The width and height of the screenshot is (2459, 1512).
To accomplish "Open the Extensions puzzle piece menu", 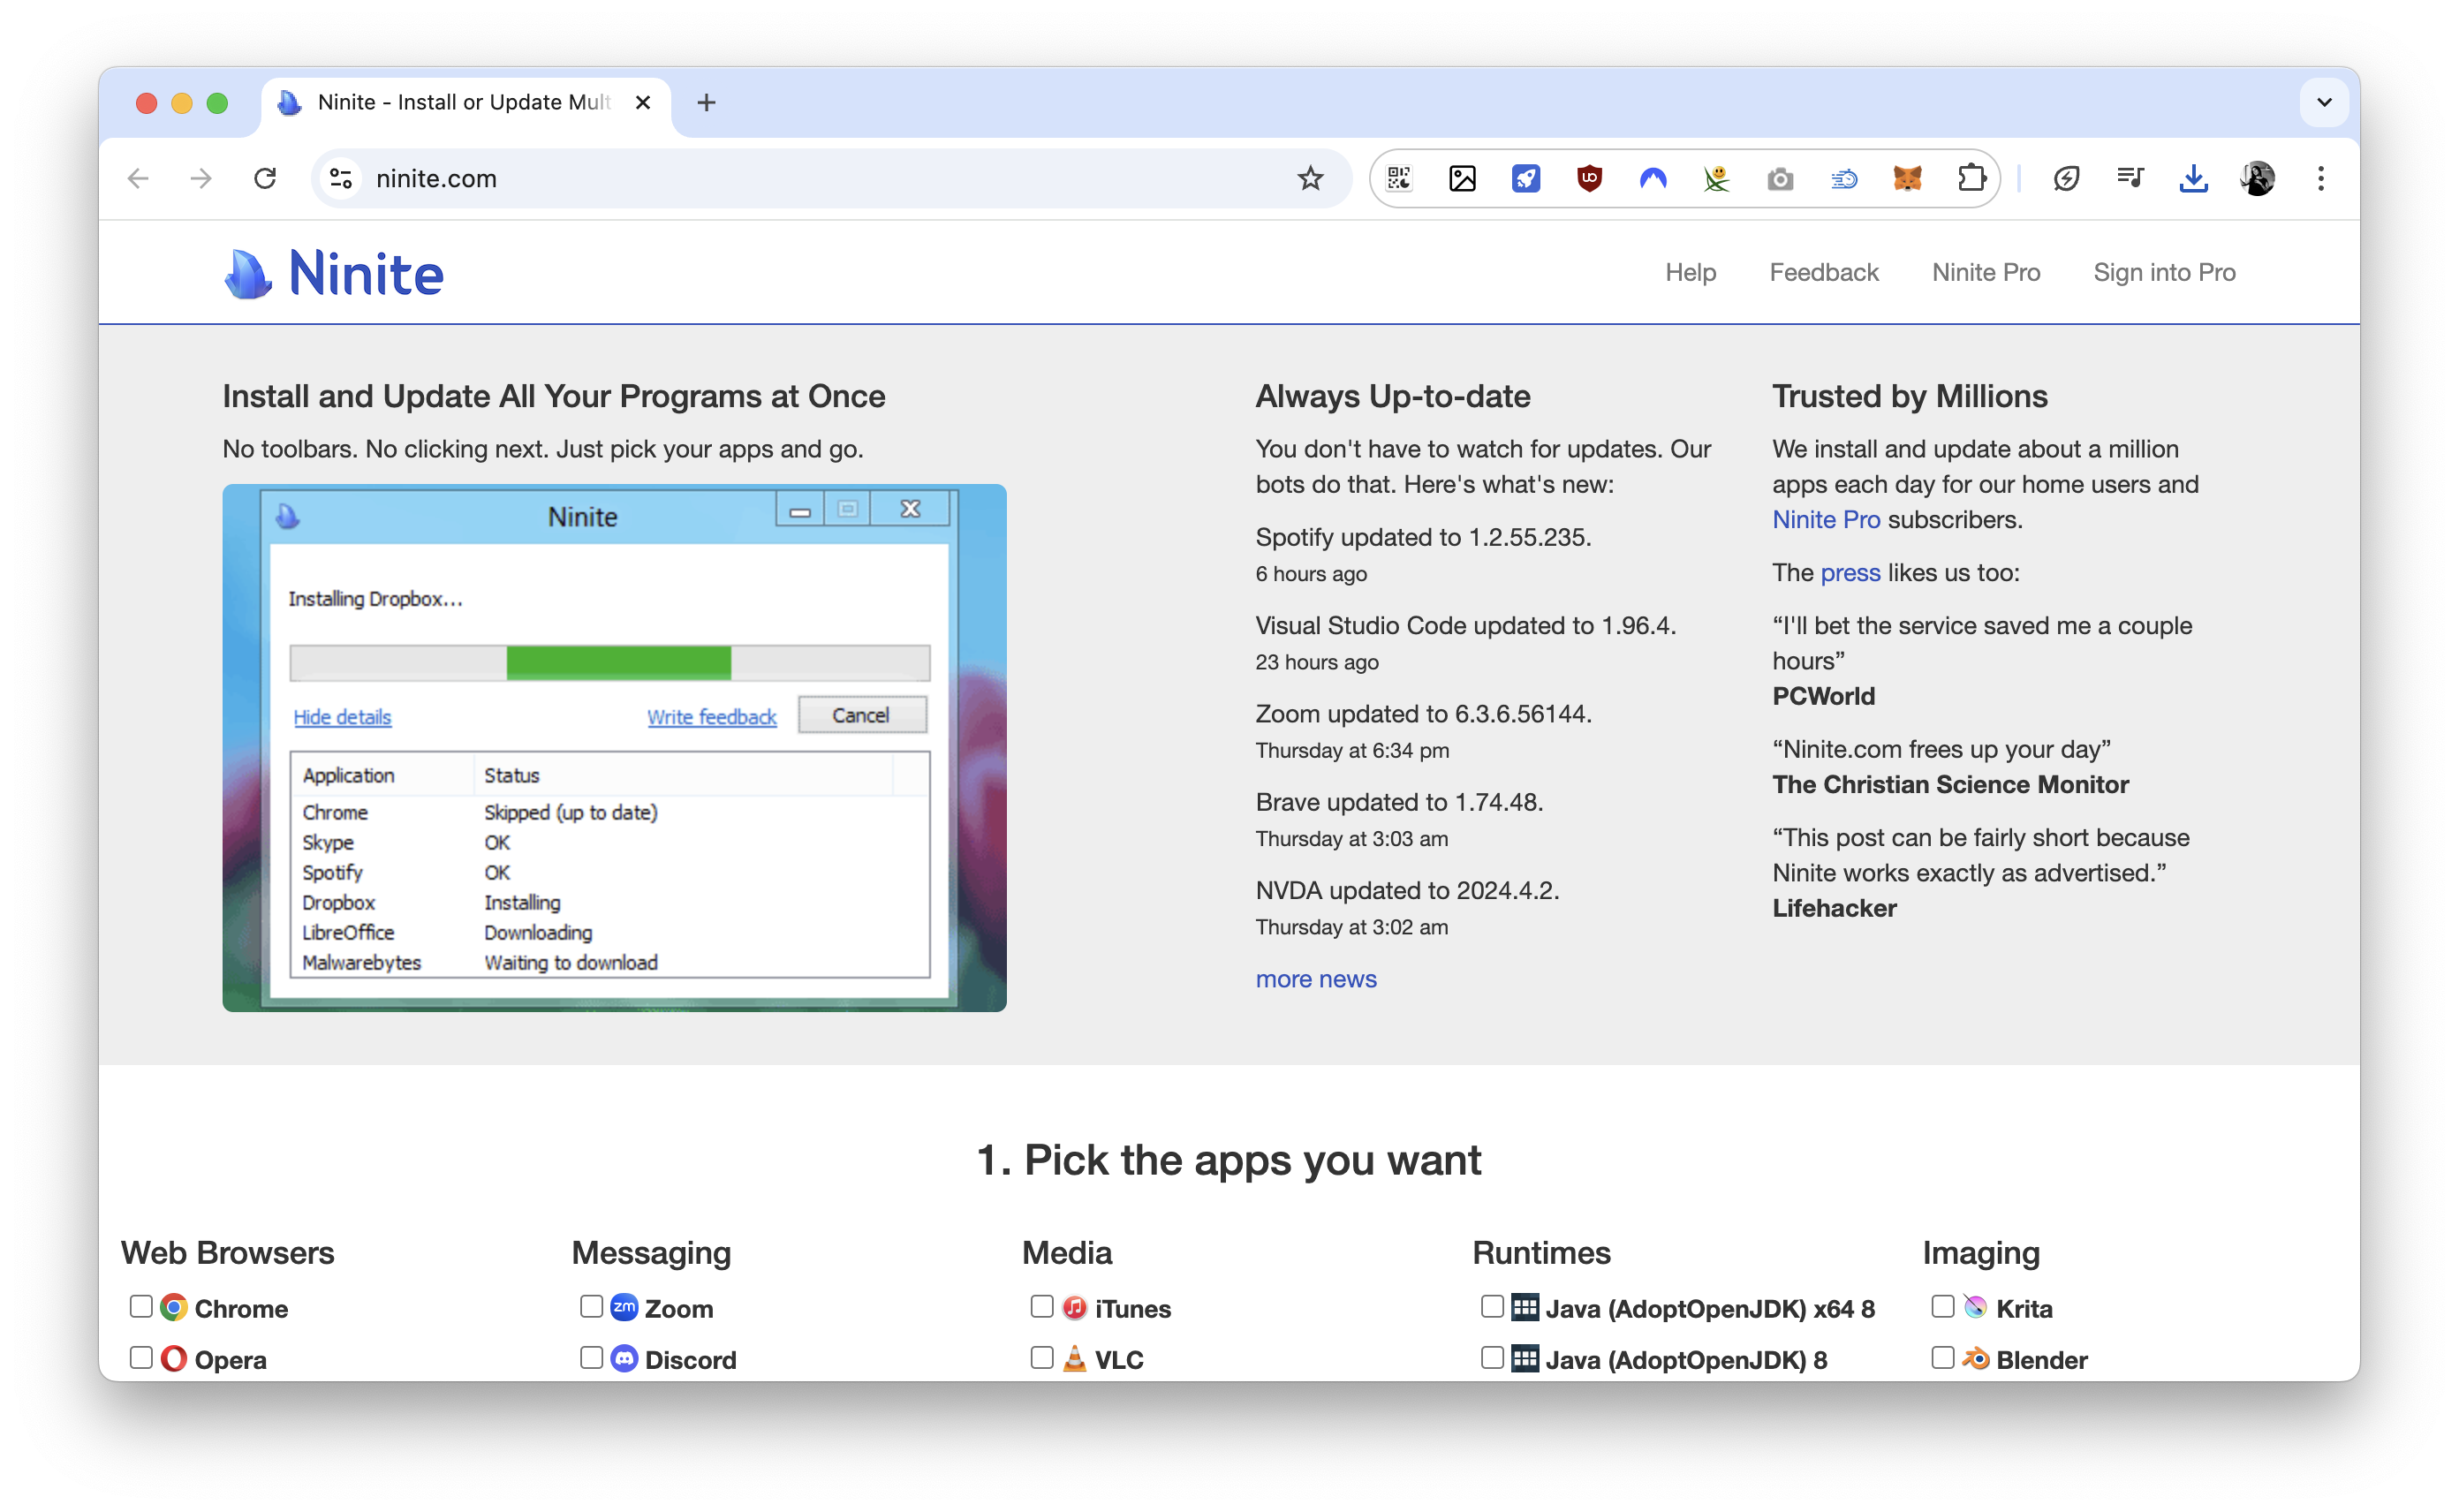I will coord(1971,178).
